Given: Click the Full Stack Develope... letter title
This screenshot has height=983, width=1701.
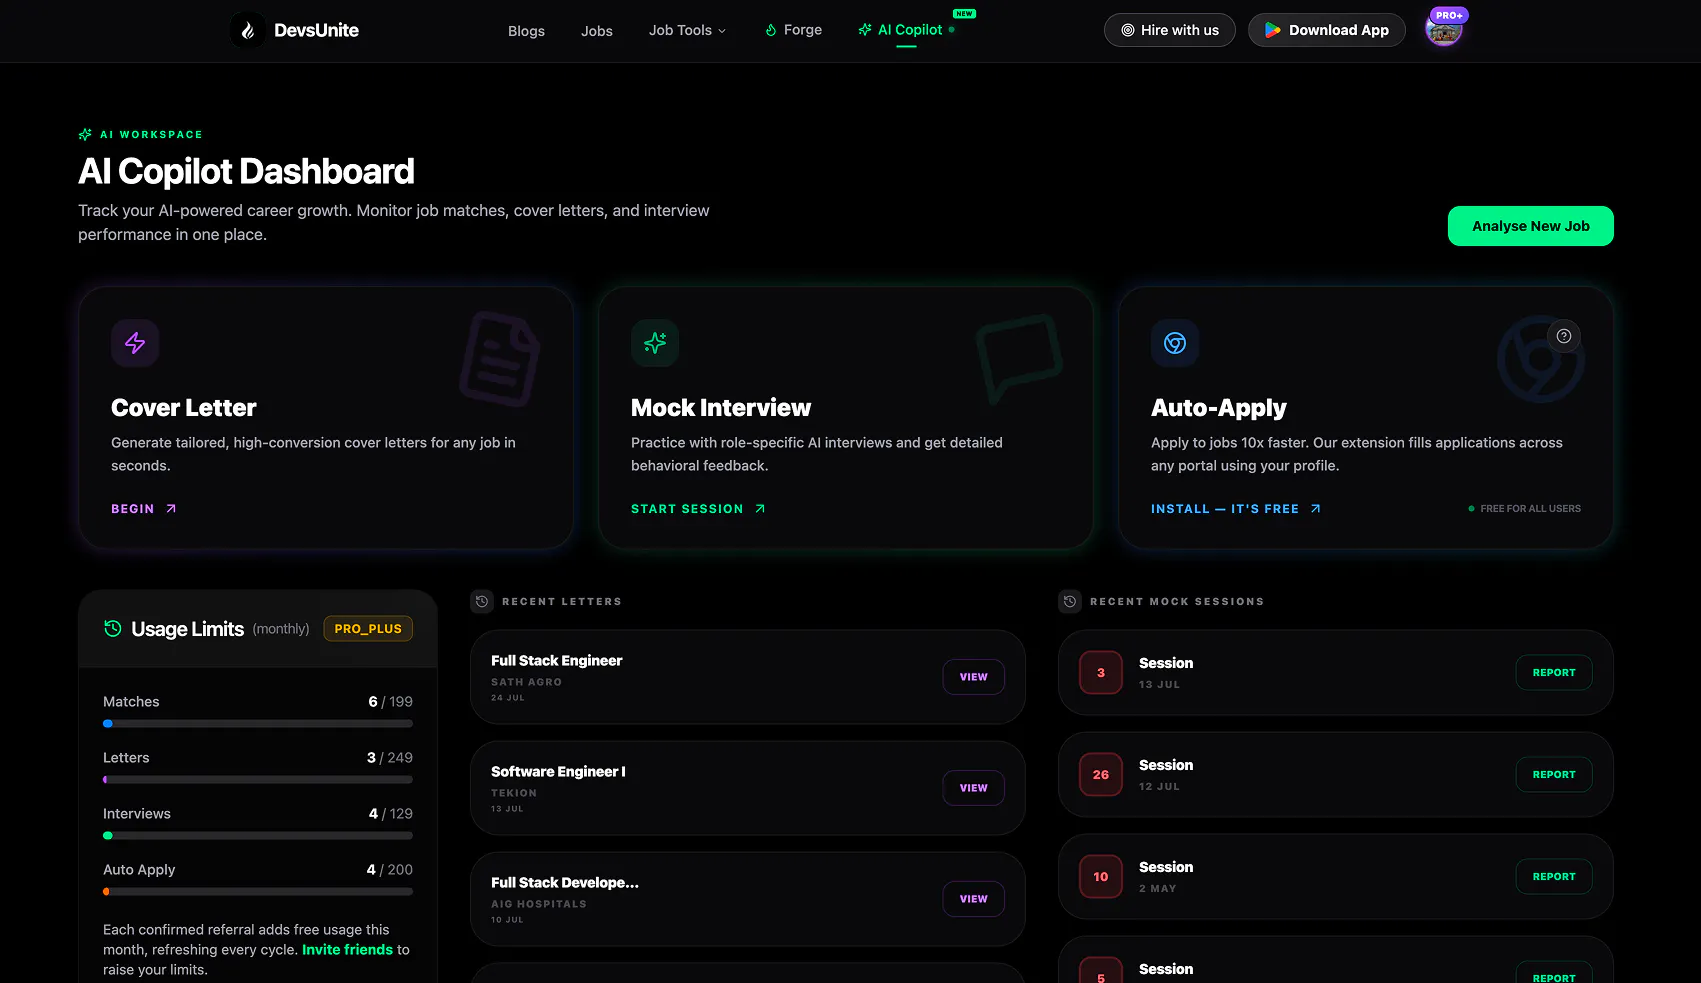Looking at the screenshot, I should pyautogui.click(x=565, y=883).
